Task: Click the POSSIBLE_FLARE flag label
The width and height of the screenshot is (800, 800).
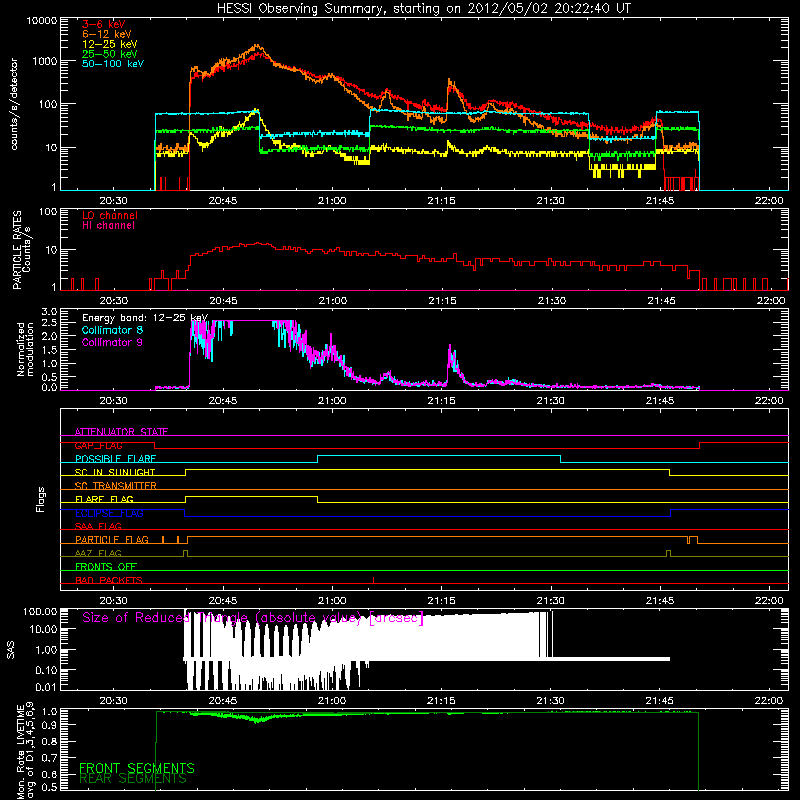Action: click(x=115, y=459)
